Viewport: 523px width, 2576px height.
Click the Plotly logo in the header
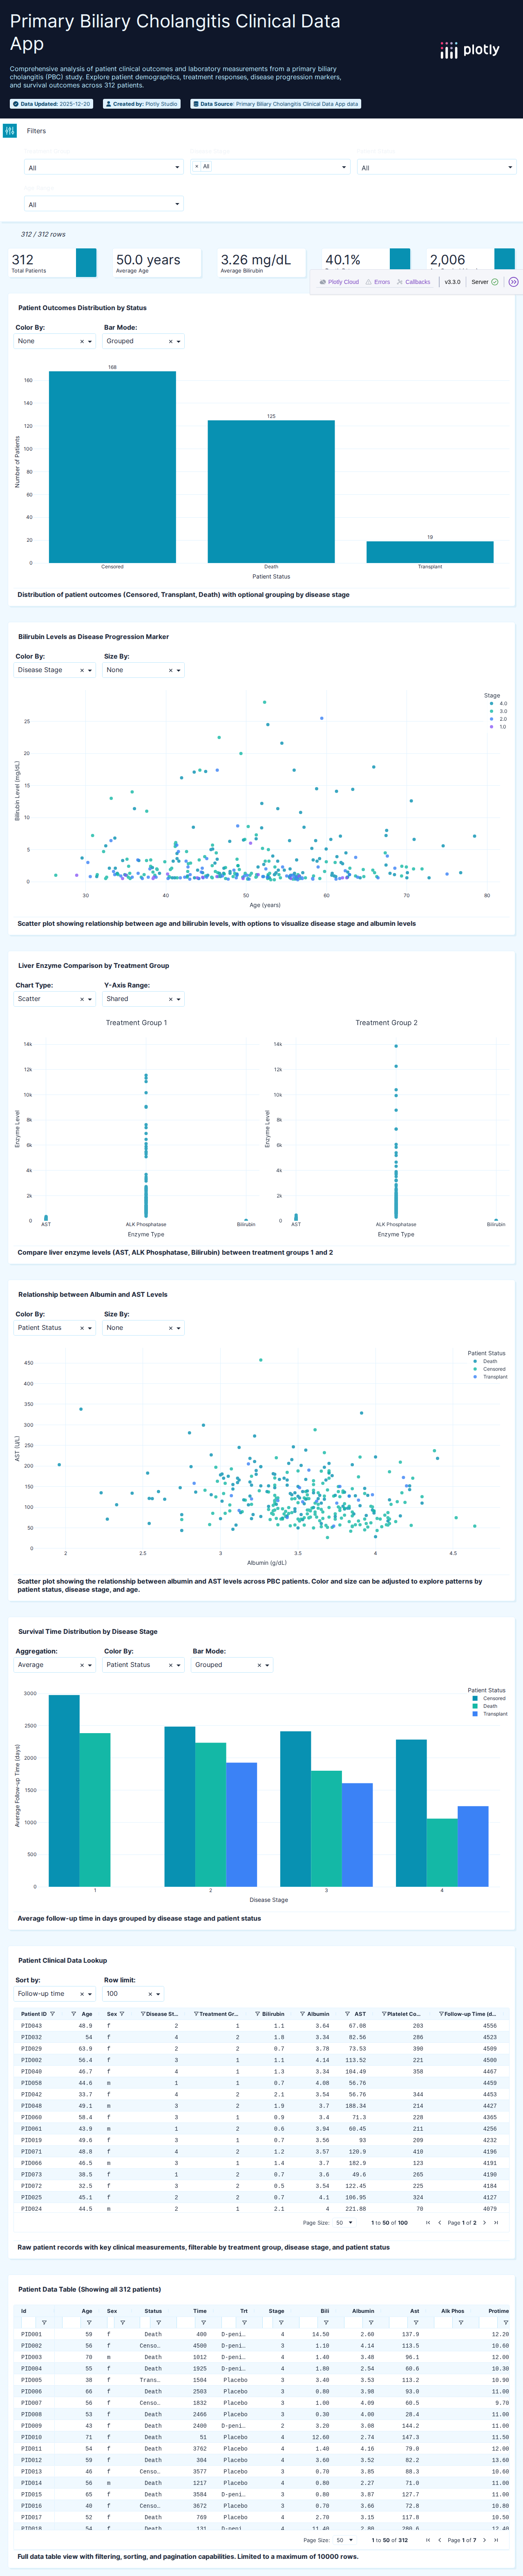(x=469, y=50)
